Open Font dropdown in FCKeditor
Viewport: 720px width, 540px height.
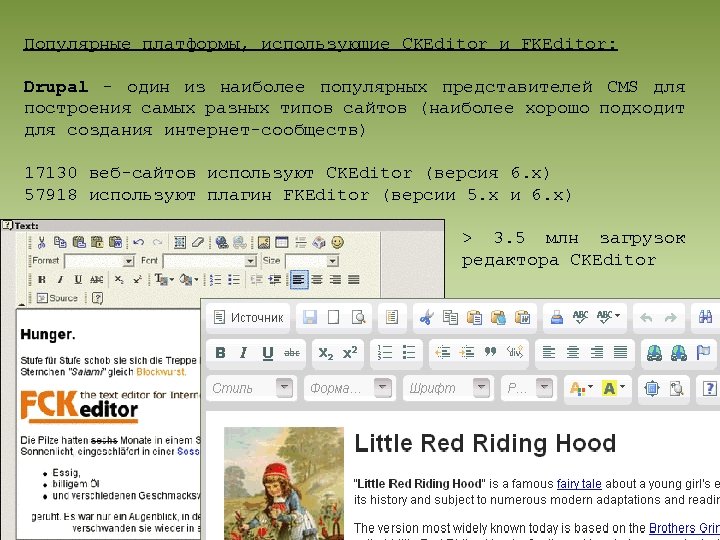point(209,261)
